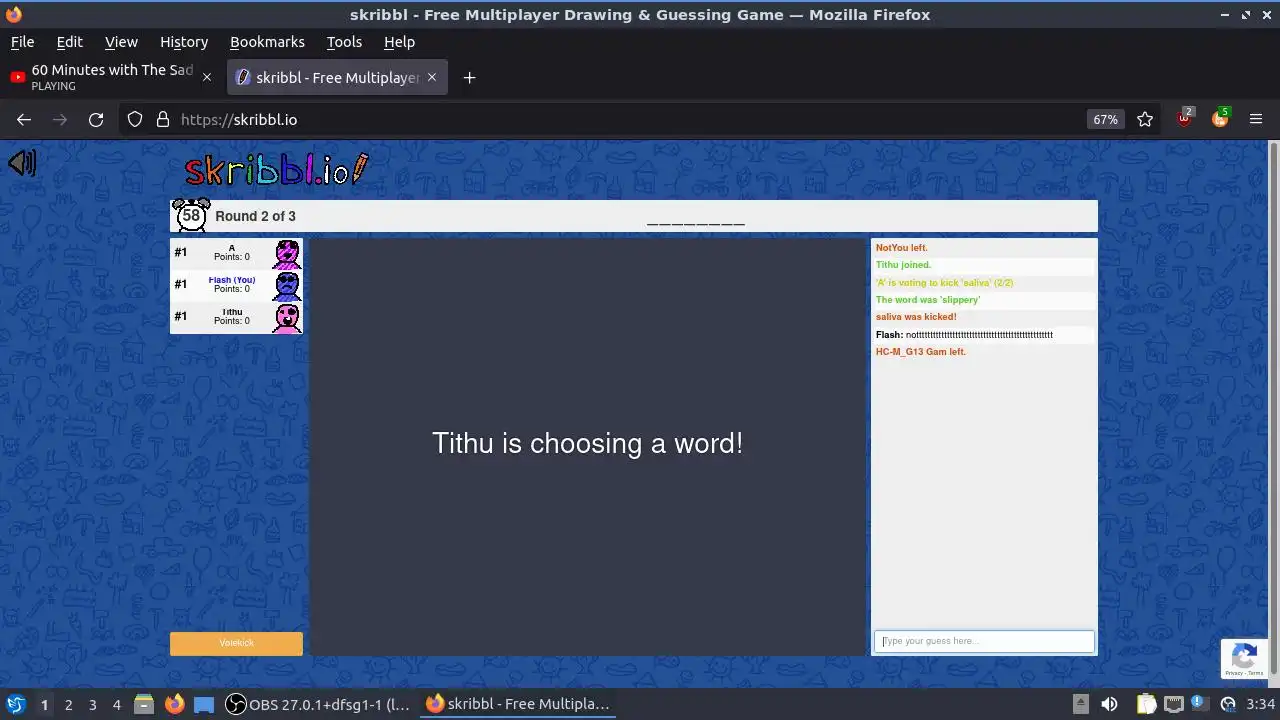This screenshot has width=1280, height=720.
Task: Open the uBlock Origin extension icon
Action: pos(1184,118)
